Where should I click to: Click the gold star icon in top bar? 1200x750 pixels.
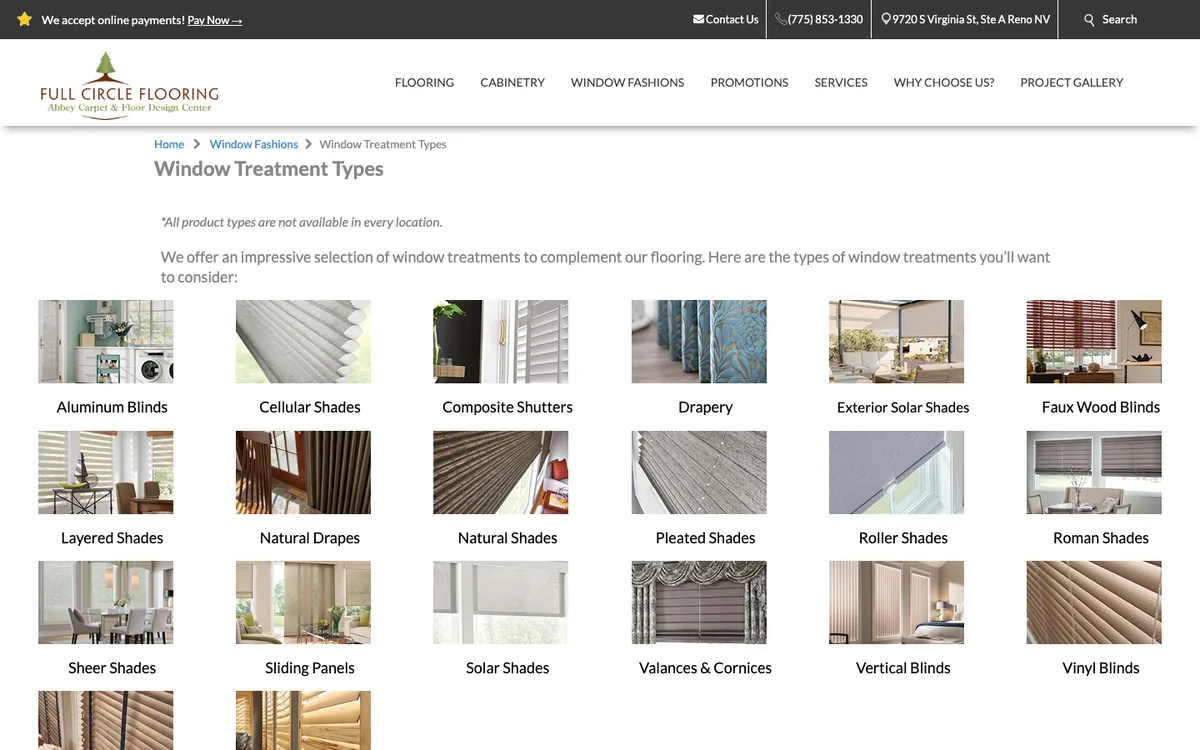pos(25,19)
